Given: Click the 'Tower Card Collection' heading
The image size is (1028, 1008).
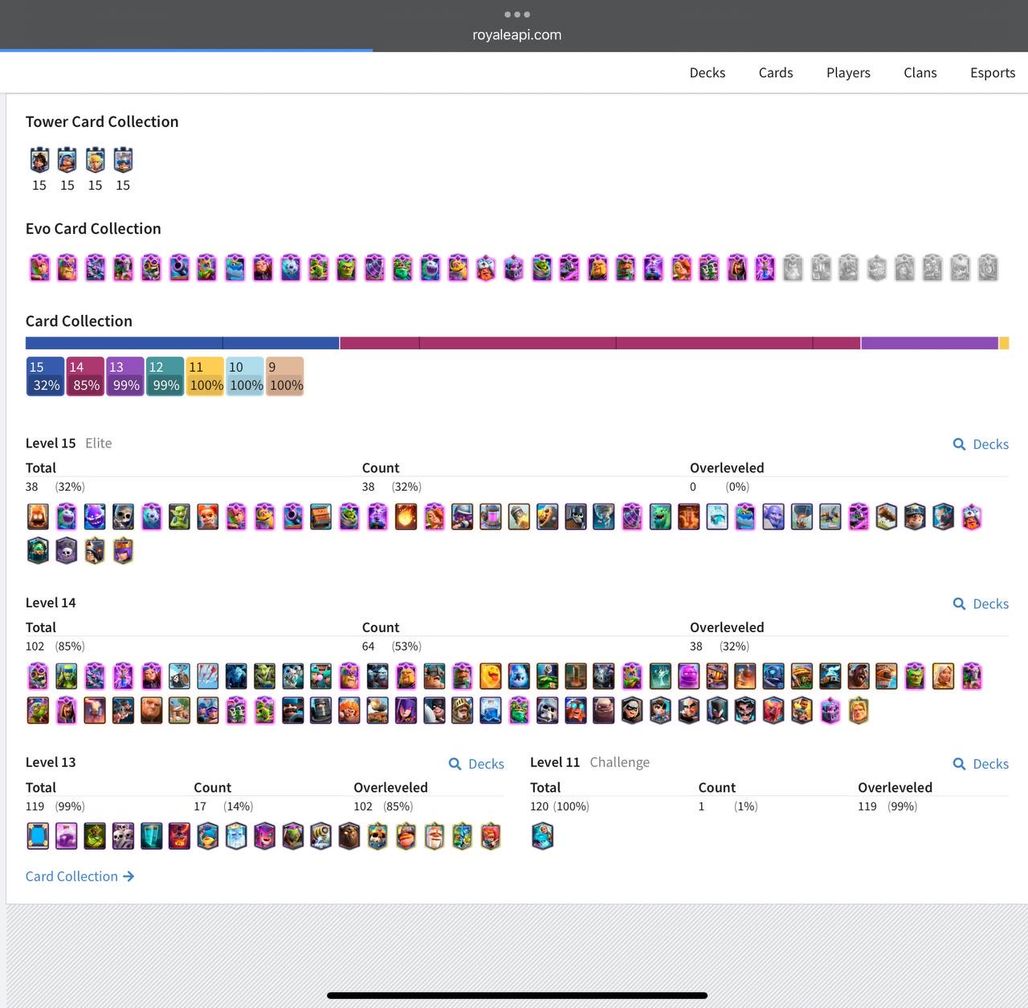Looking at the screenshot, I should (x=102, y=121).
